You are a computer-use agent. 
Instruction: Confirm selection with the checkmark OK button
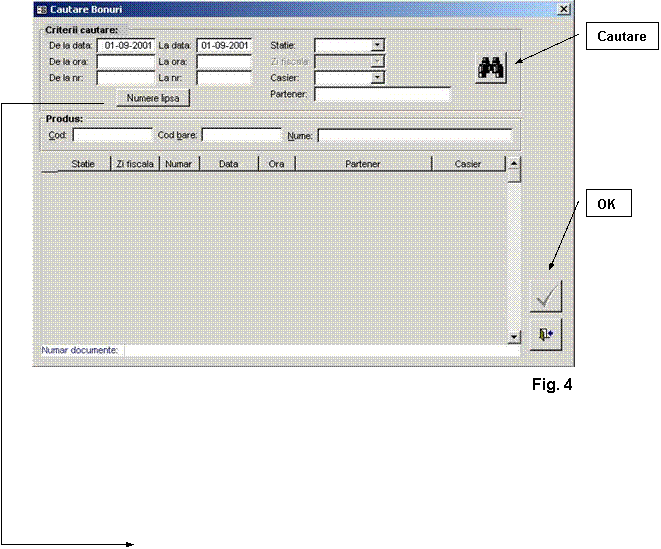pos(546,296)
